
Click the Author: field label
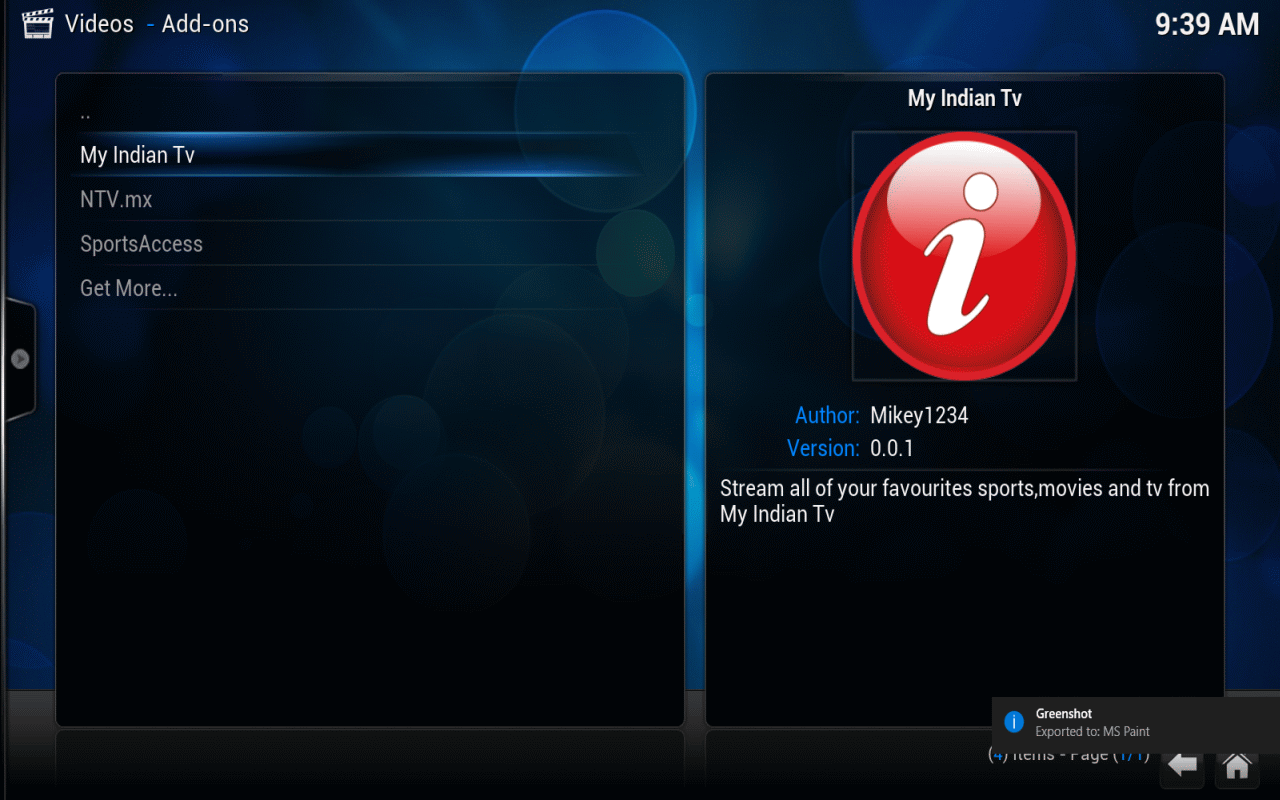[x=827, y=415]
